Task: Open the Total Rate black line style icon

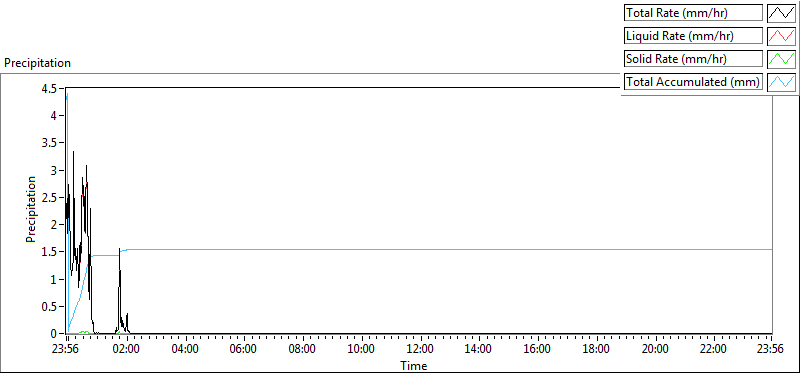Action: pyautogui.click(x=782, y=13)
